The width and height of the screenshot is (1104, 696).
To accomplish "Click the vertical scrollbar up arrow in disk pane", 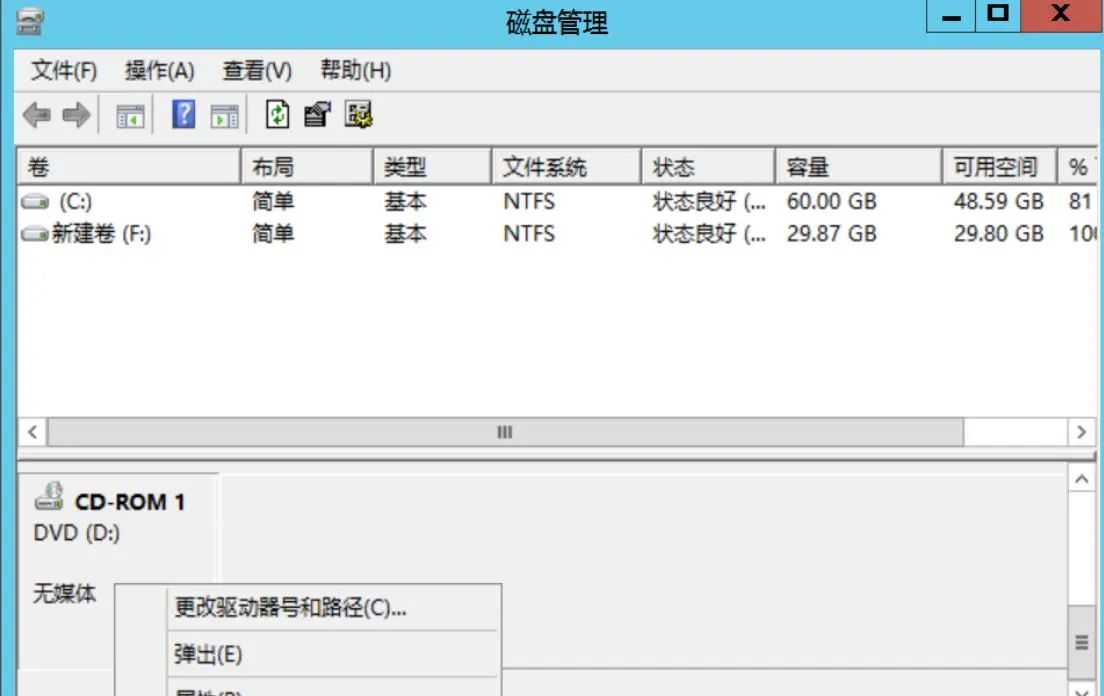I will (x=1081, y=479).
